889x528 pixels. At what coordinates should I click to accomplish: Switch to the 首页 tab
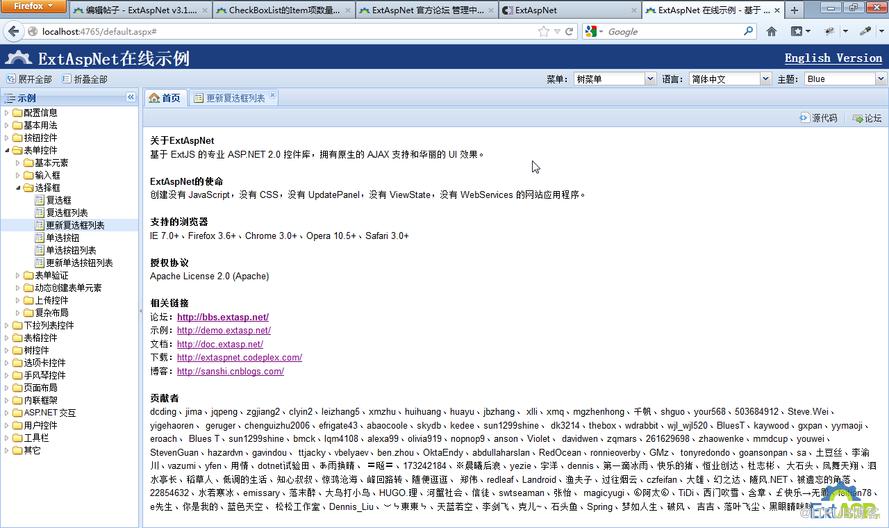[x=165, y=98]
